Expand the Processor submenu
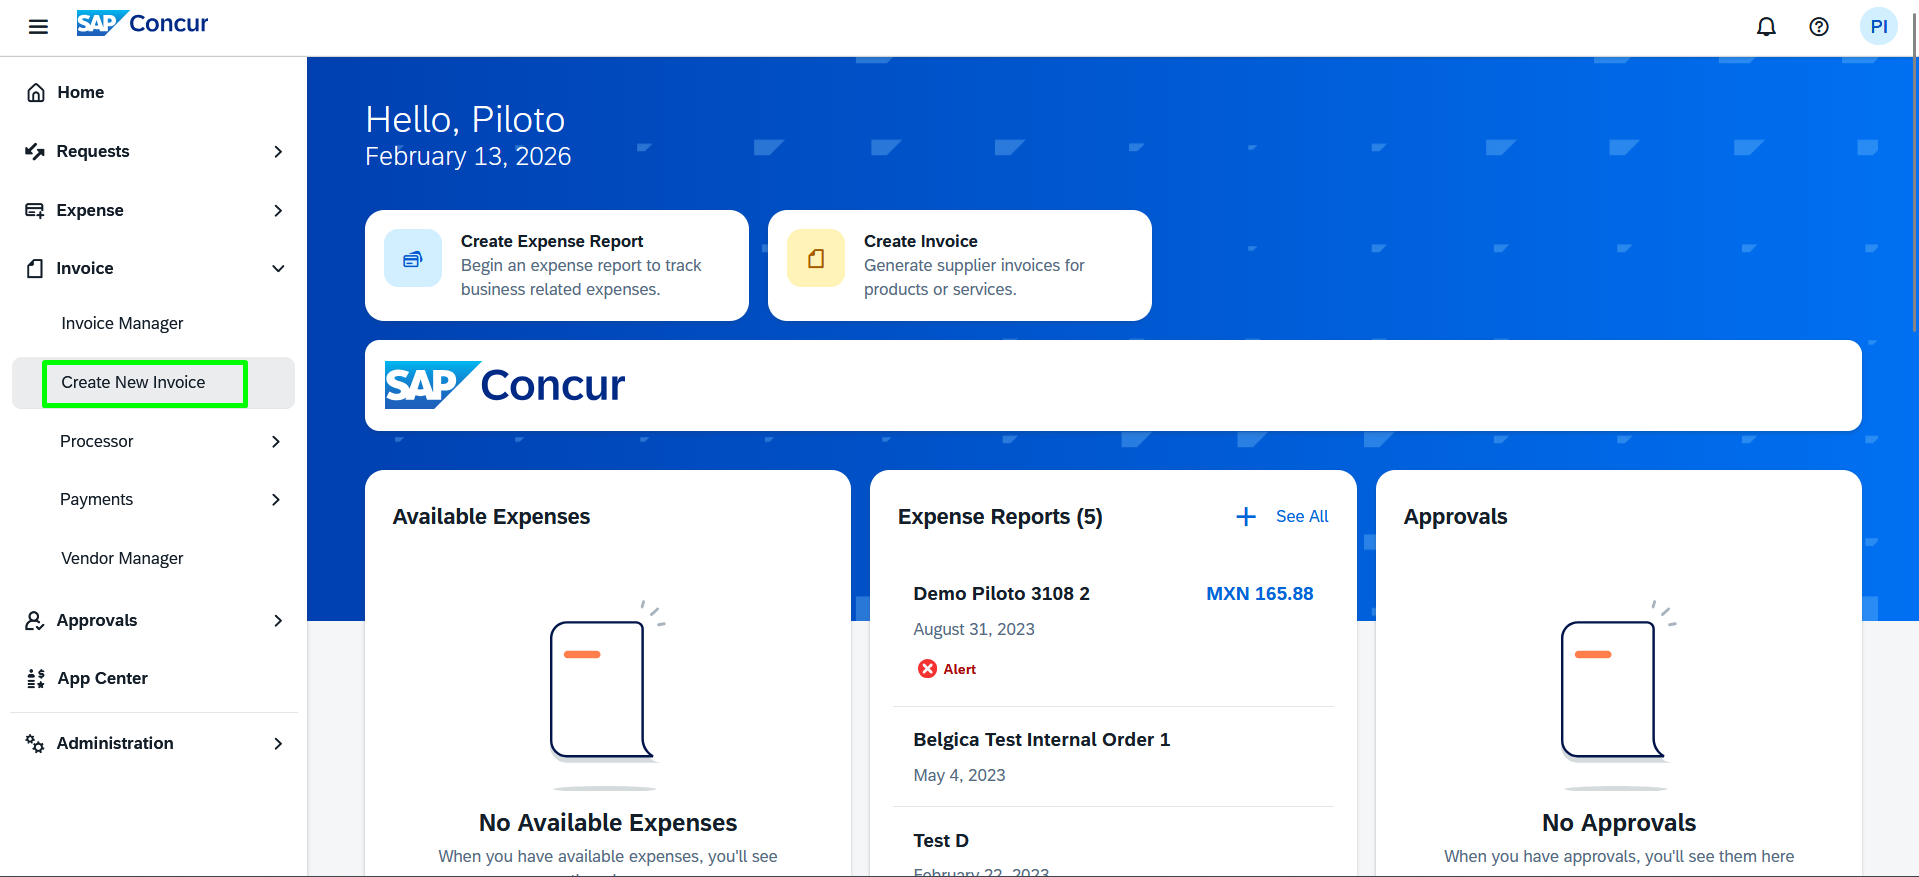This screenshot has width=1919, height=877. pos(276,442)
